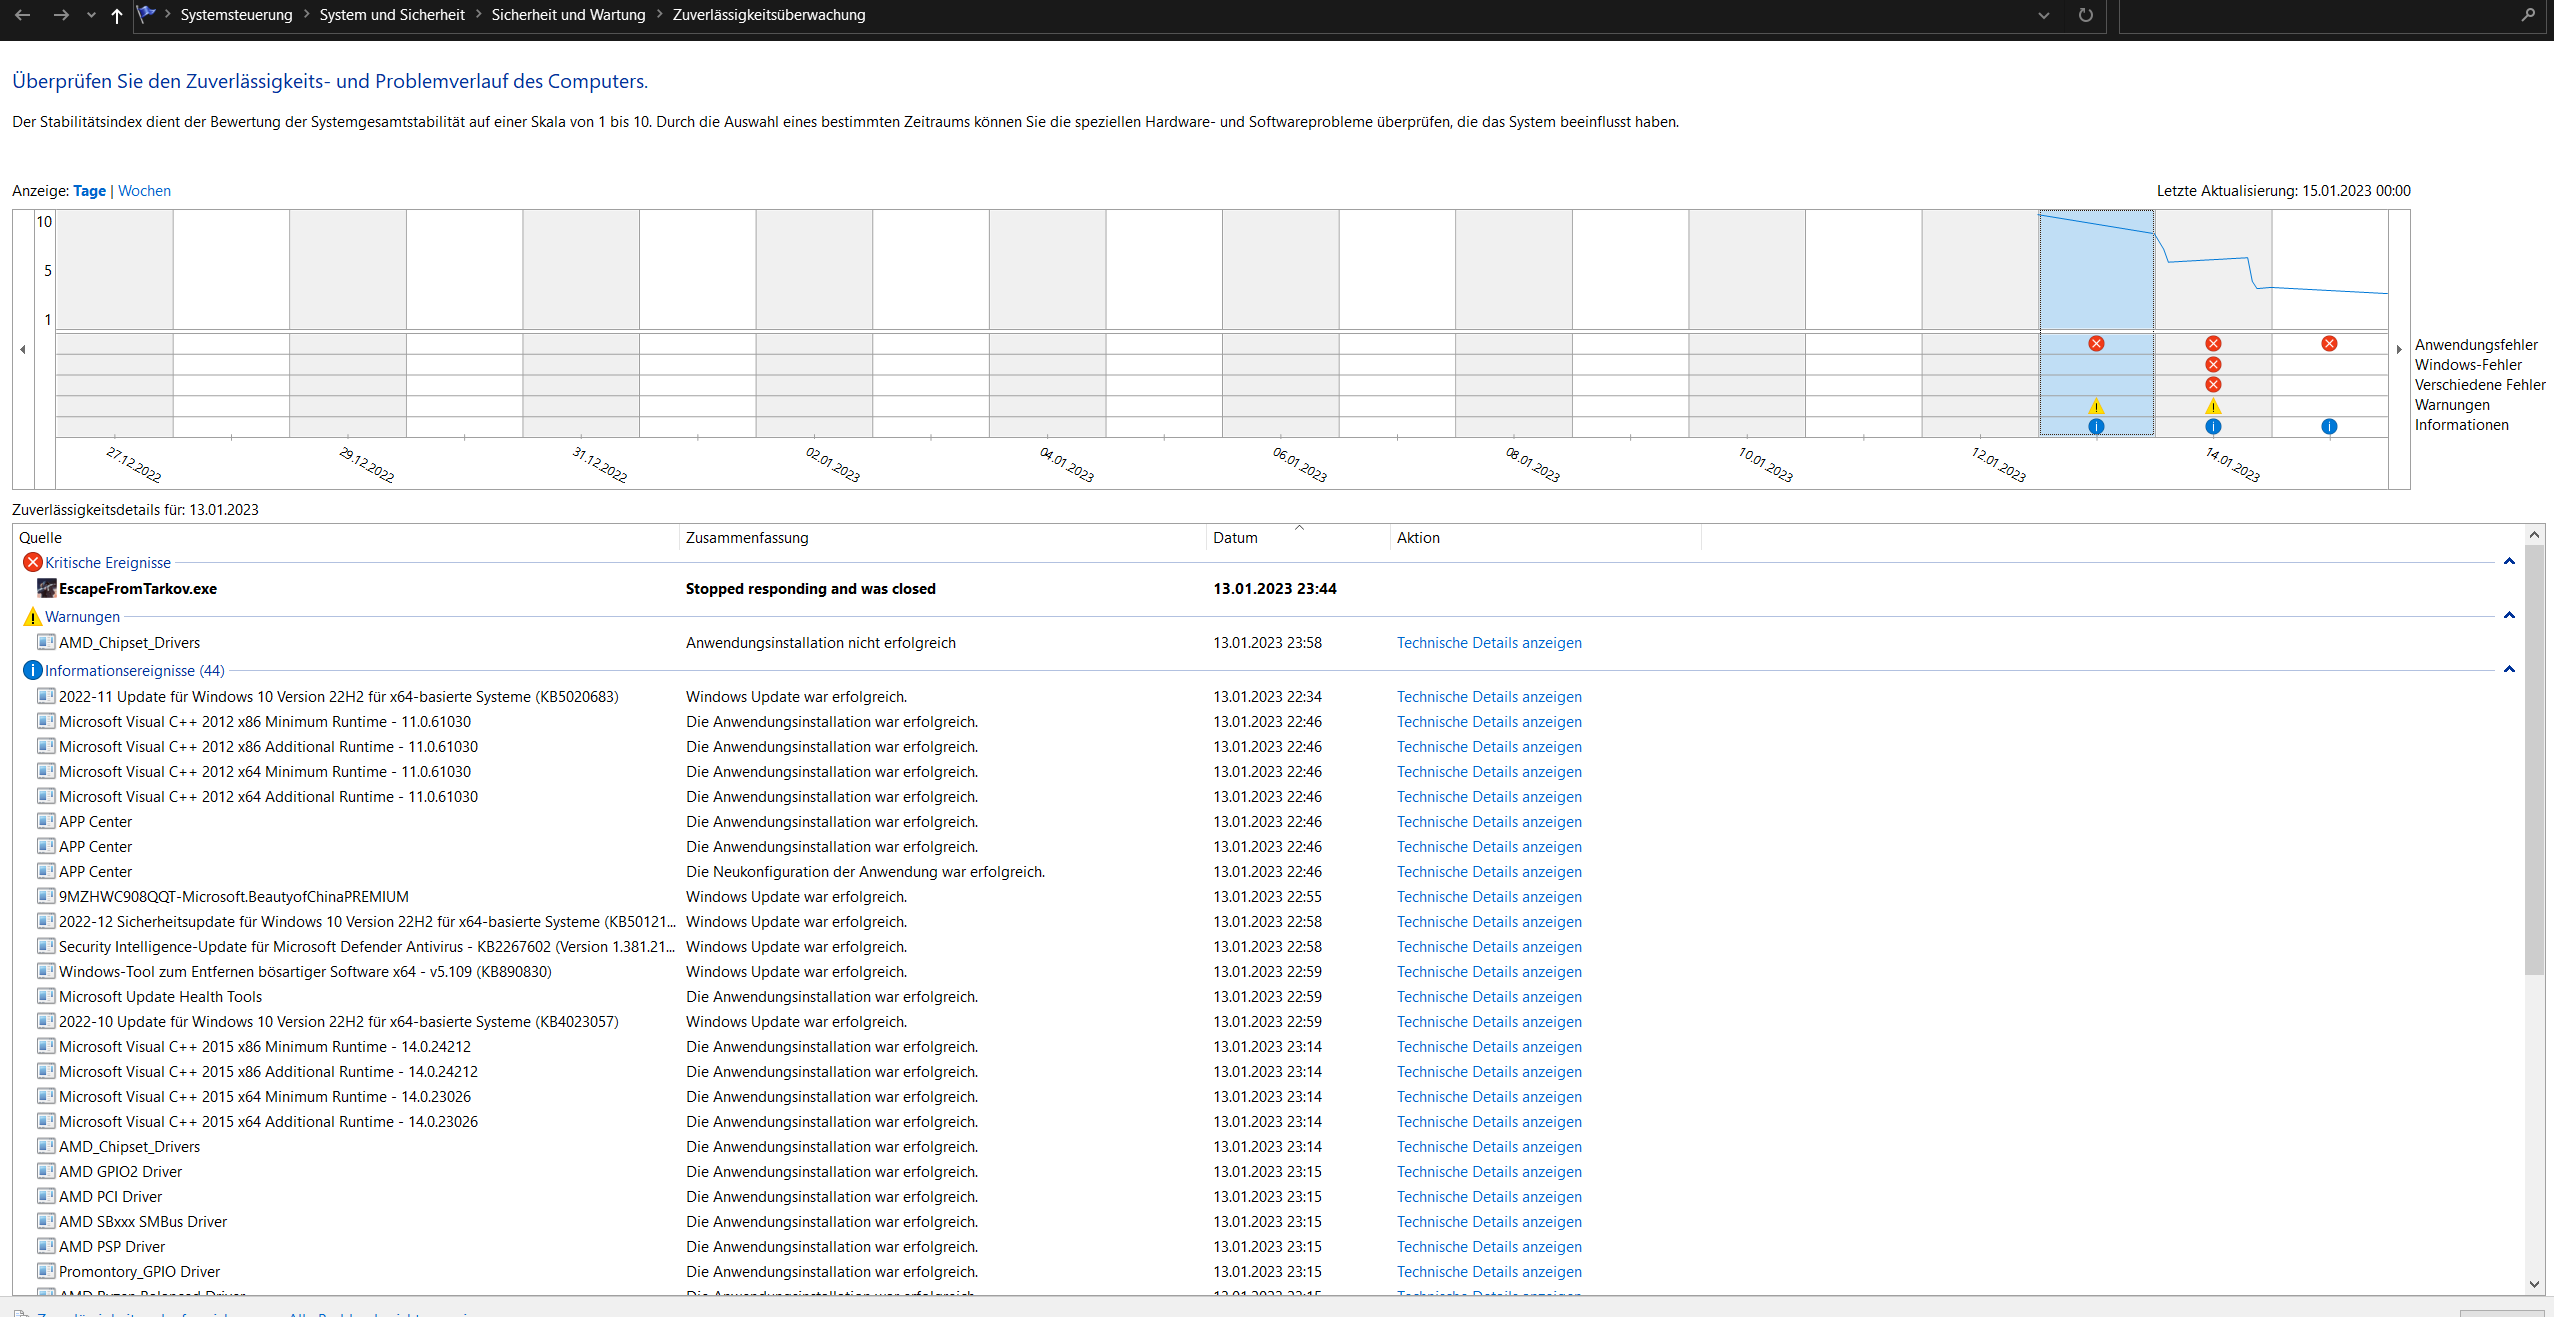Open address bar history dropdown
Viewport: 2554px width, 1317px height.
[2043, 15]
